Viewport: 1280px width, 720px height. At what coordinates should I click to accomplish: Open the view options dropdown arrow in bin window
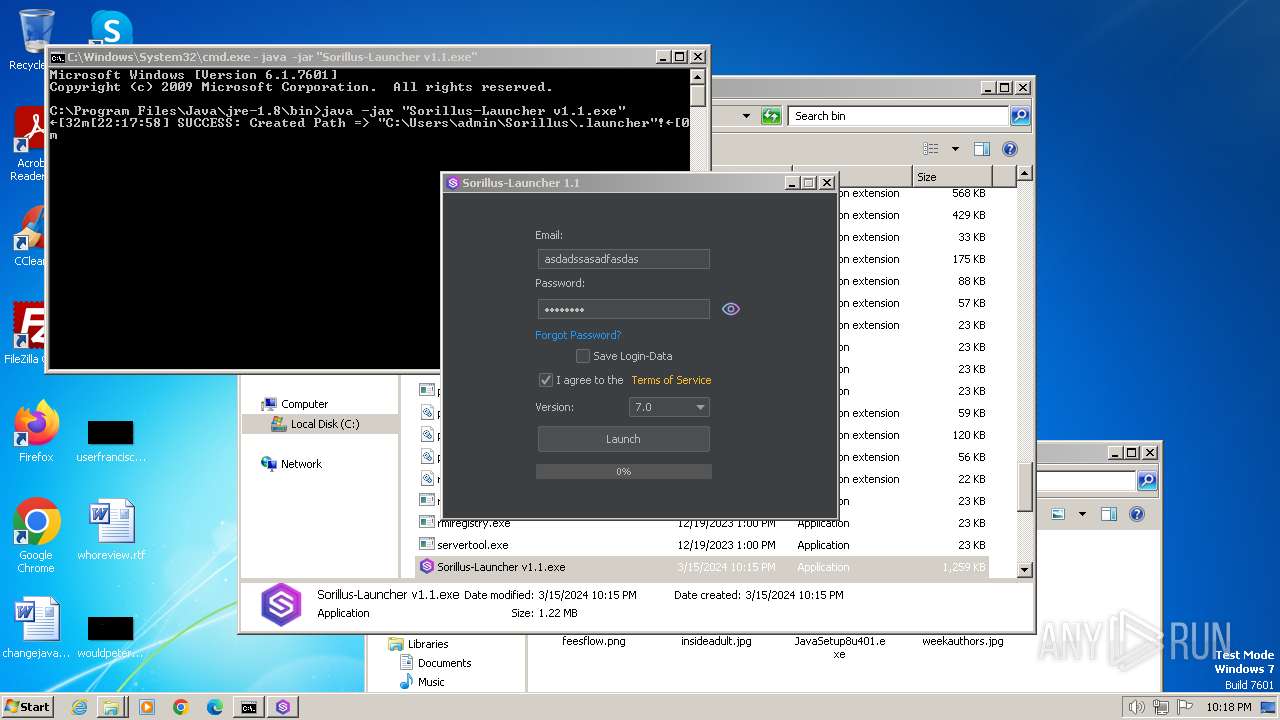tap(955, 149)
